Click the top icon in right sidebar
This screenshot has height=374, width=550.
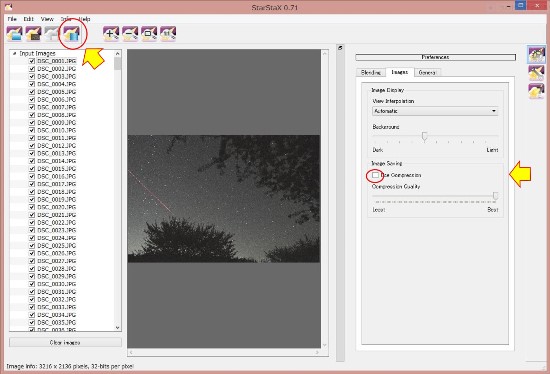click(x=536, y=55)
